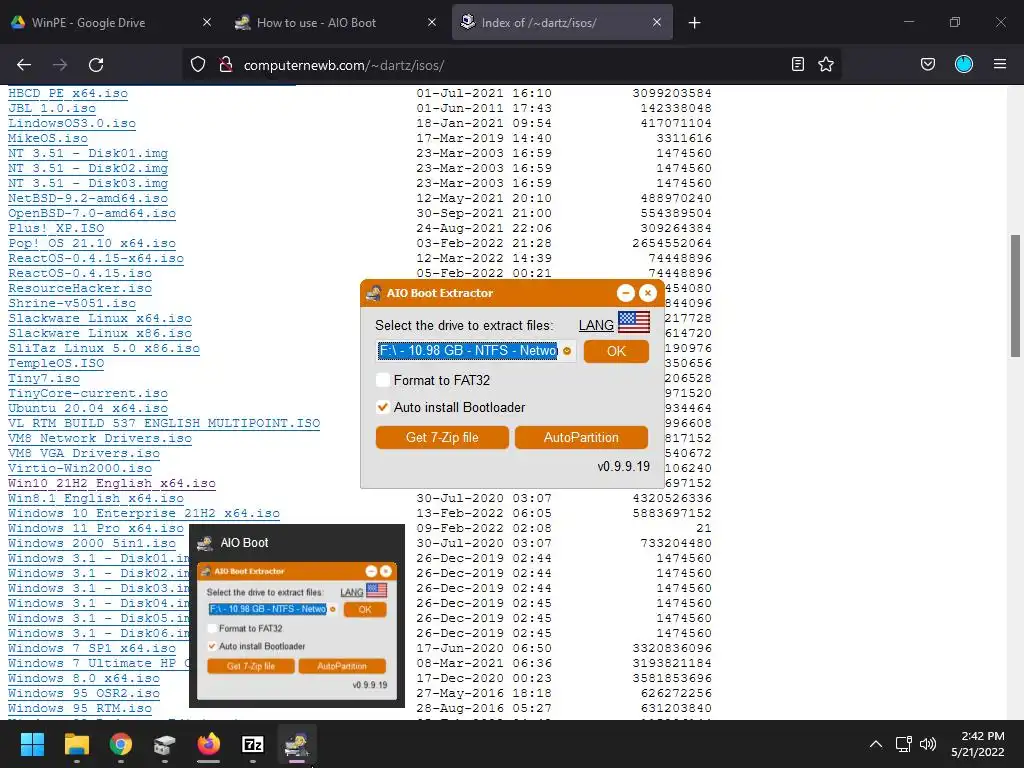
Task: Click the address bar URL
Action: 344,65
